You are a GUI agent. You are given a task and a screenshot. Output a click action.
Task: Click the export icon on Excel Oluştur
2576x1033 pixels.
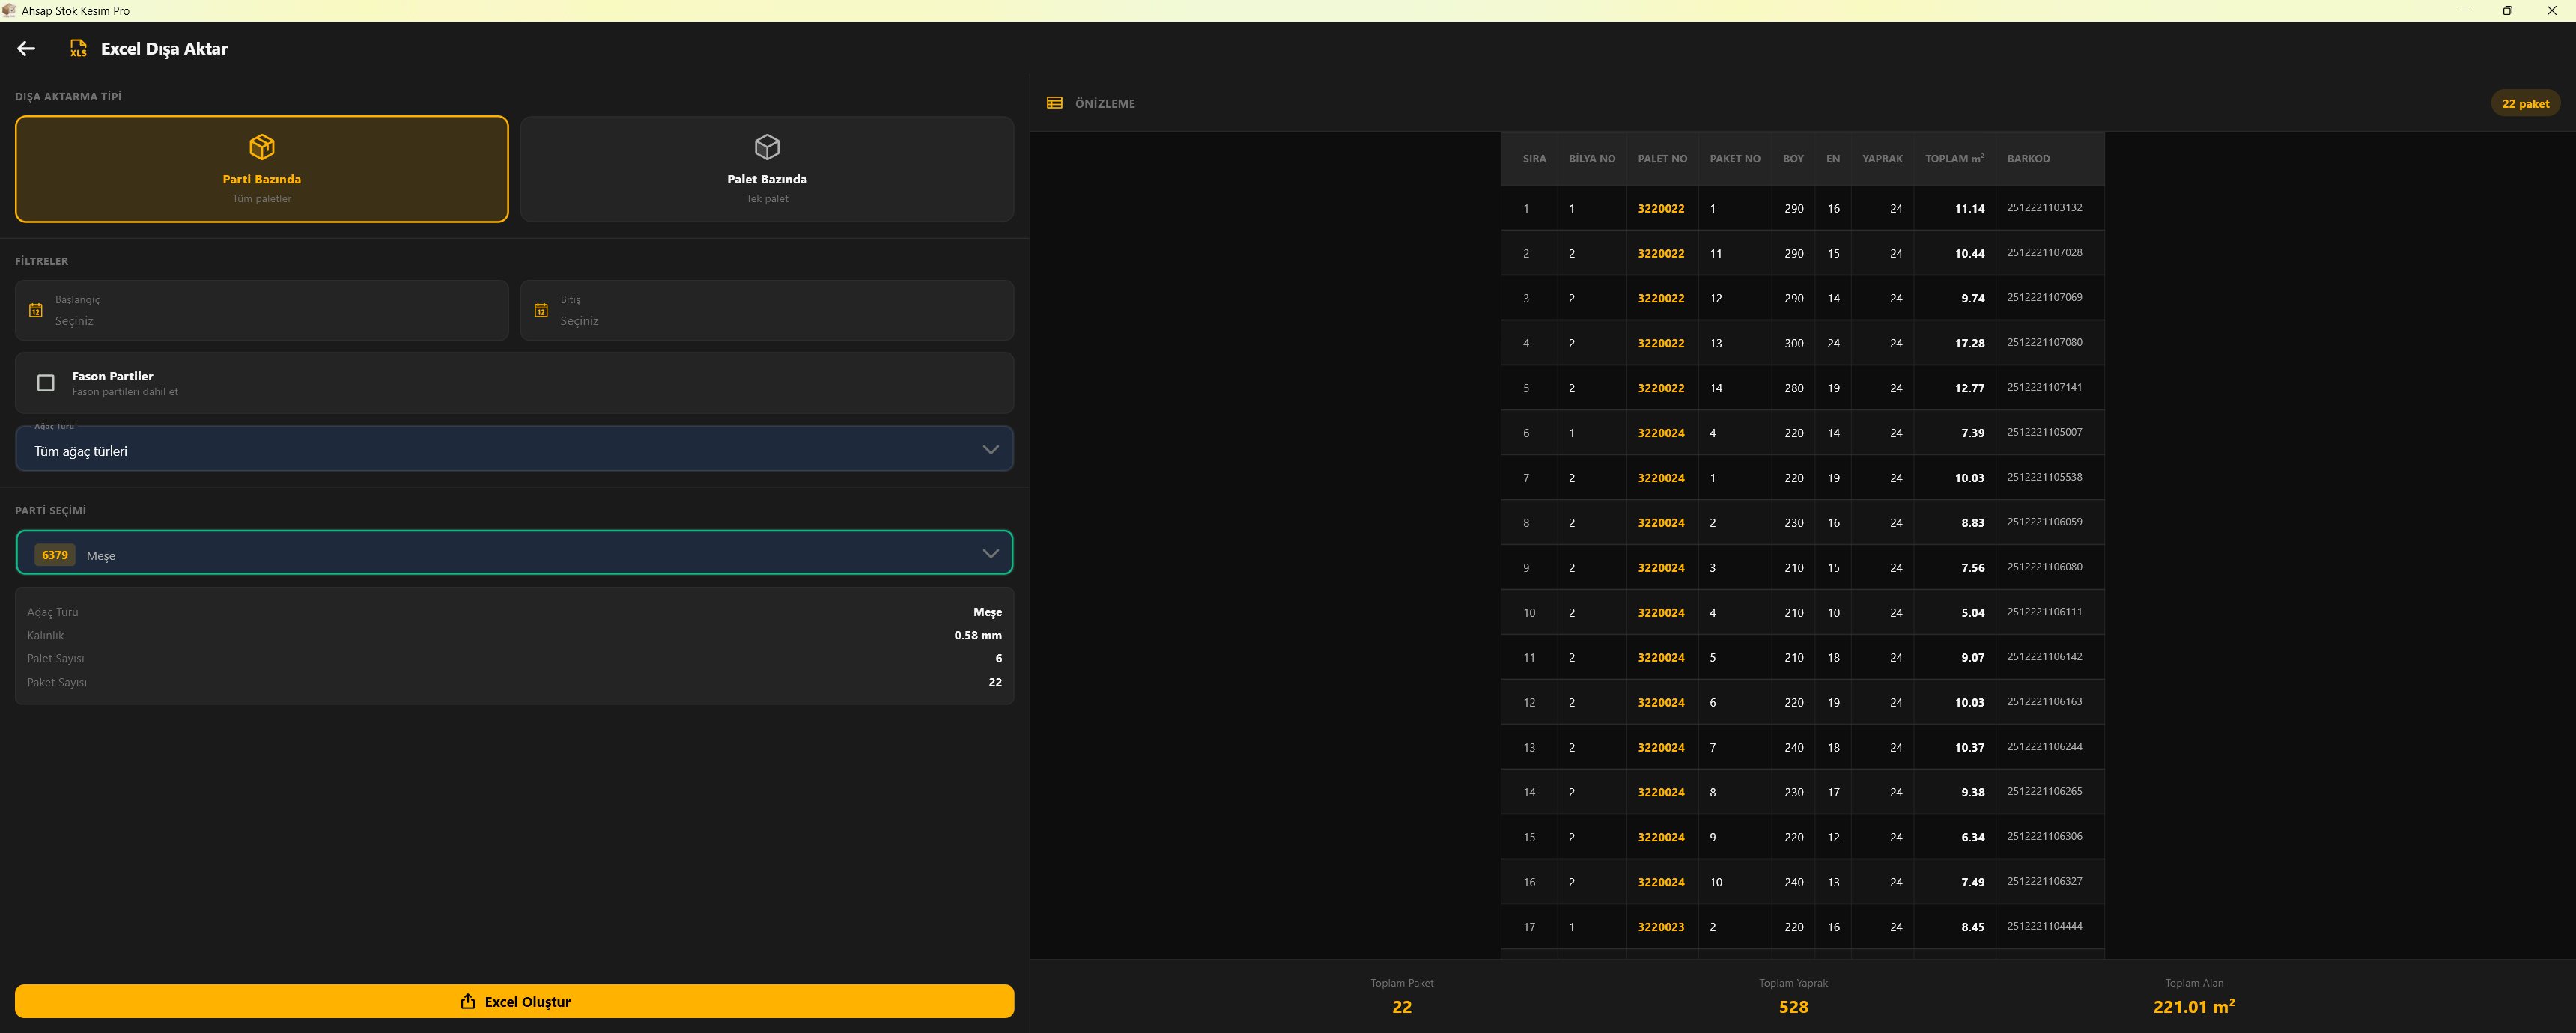tap(467, 1001)
